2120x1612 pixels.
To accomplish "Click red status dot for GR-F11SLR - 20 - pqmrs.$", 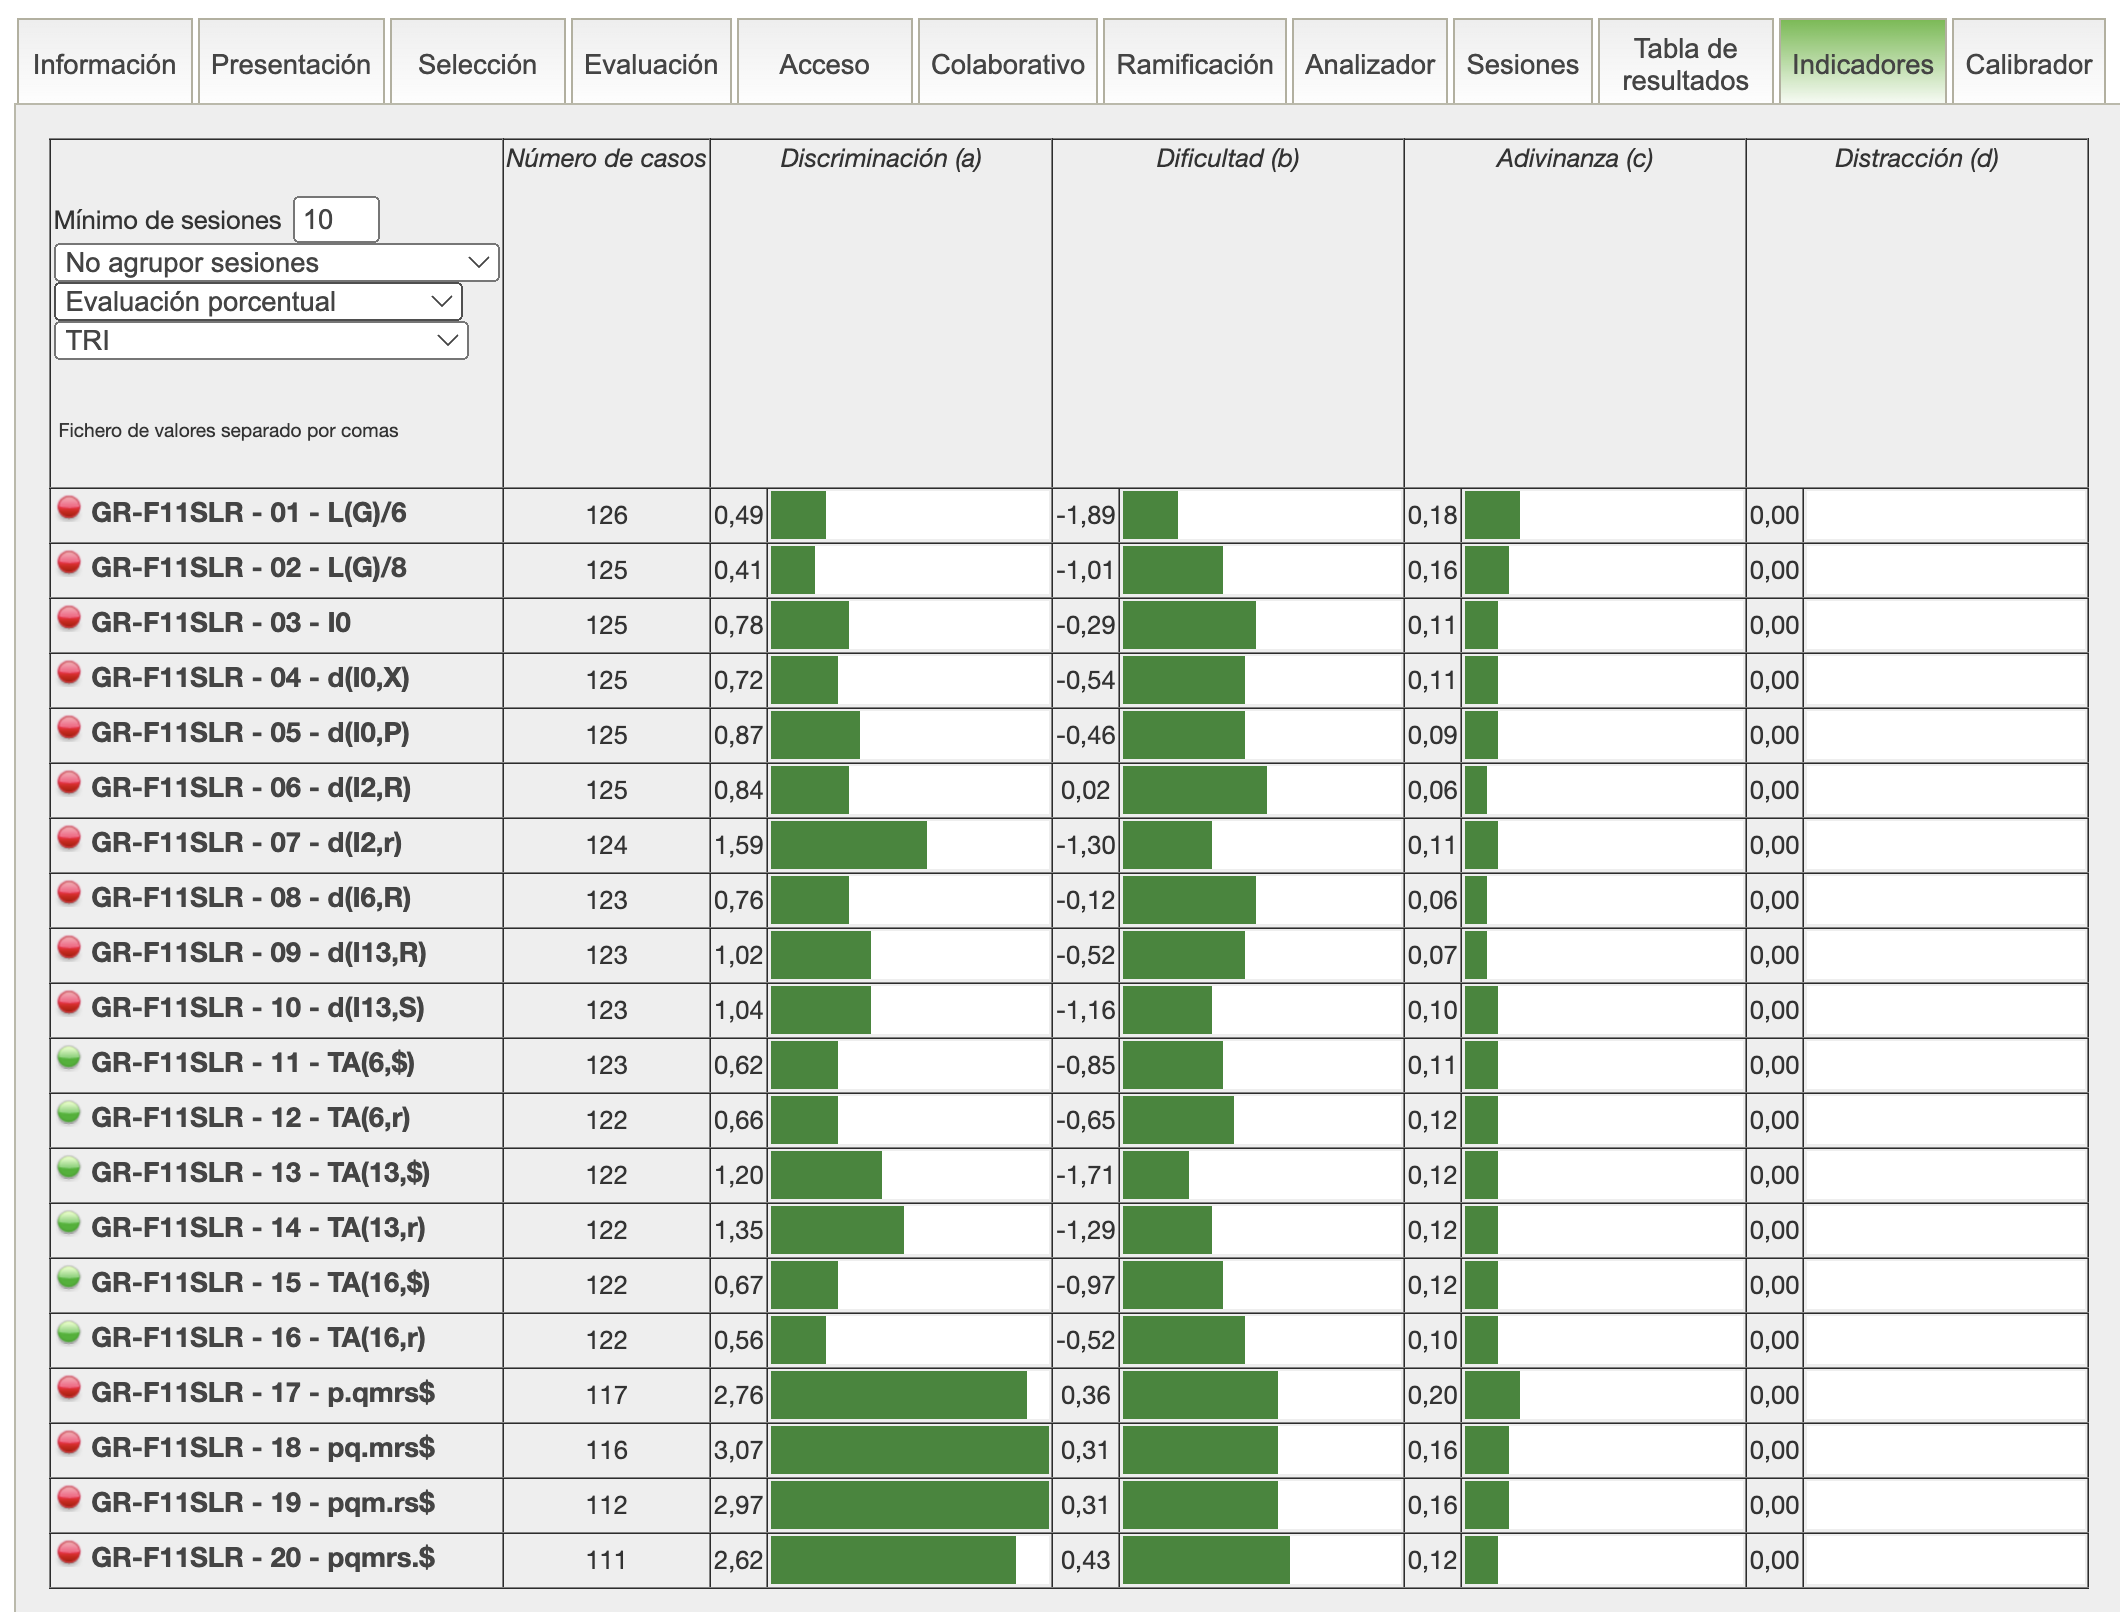I will click(x=69, y=1554).
